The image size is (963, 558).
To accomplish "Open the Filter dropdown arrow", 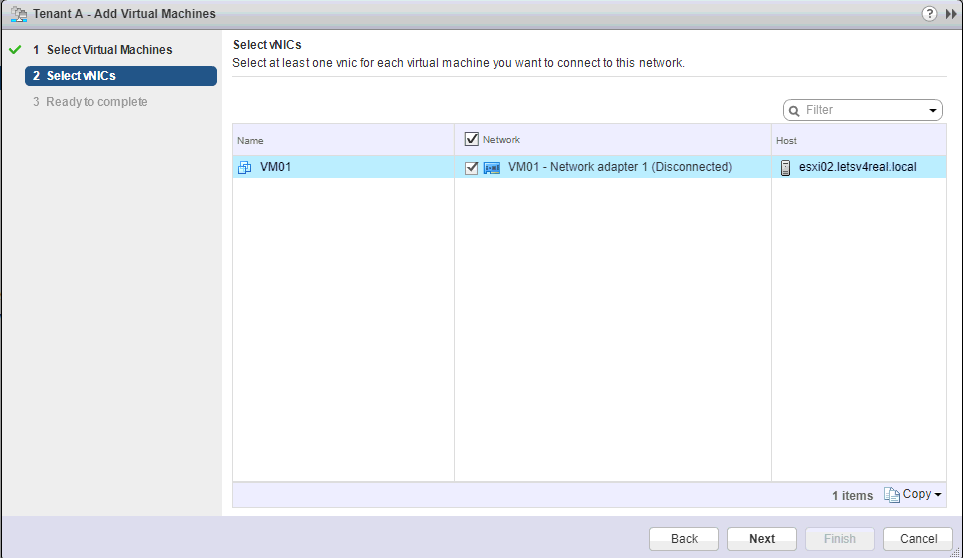I will click(x=933, y=111).
